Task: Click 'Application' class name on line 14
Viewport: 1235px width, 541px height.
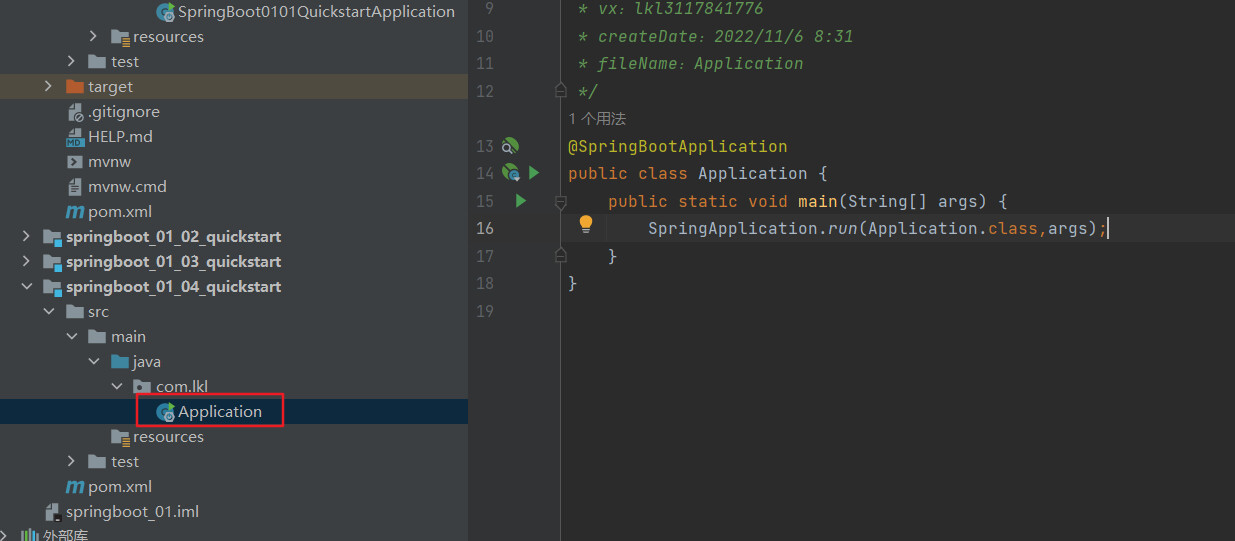Action: pyautogui.click(x=753, y=173)
